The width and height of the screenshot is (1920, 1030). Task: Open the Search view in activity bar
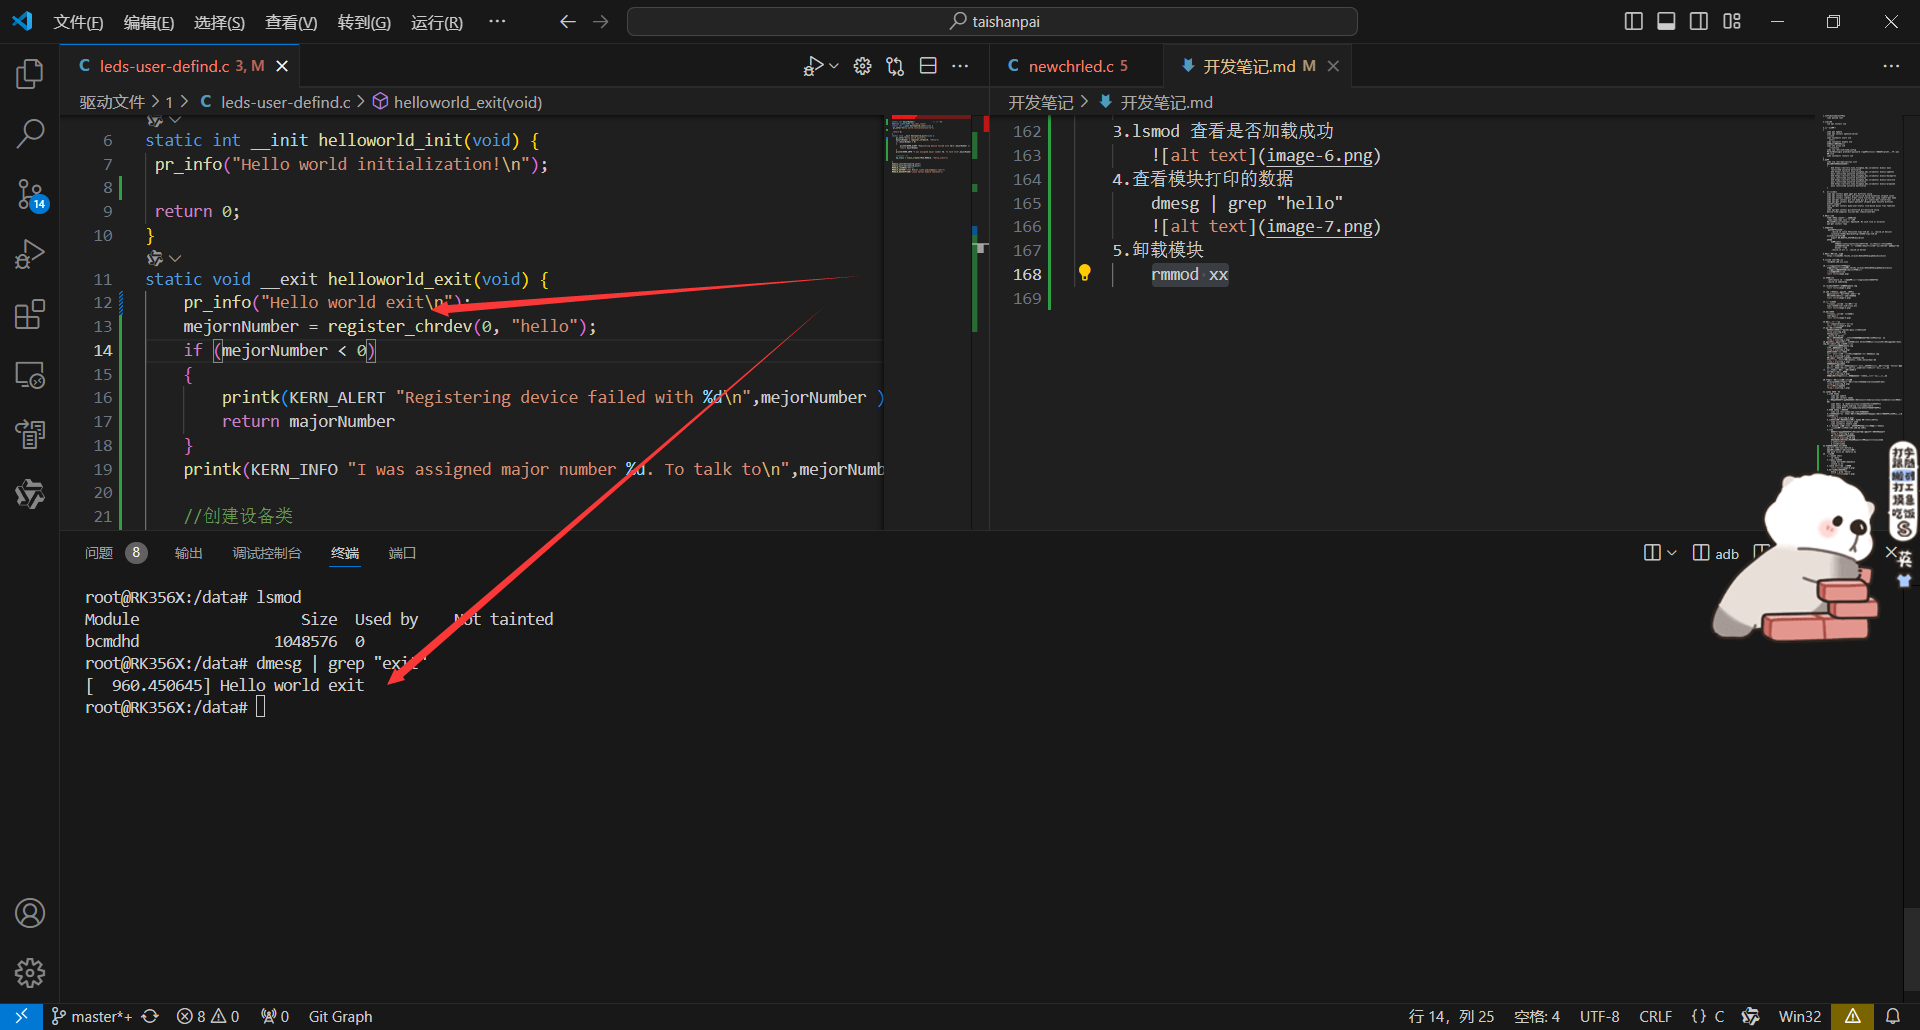(30, 133)
